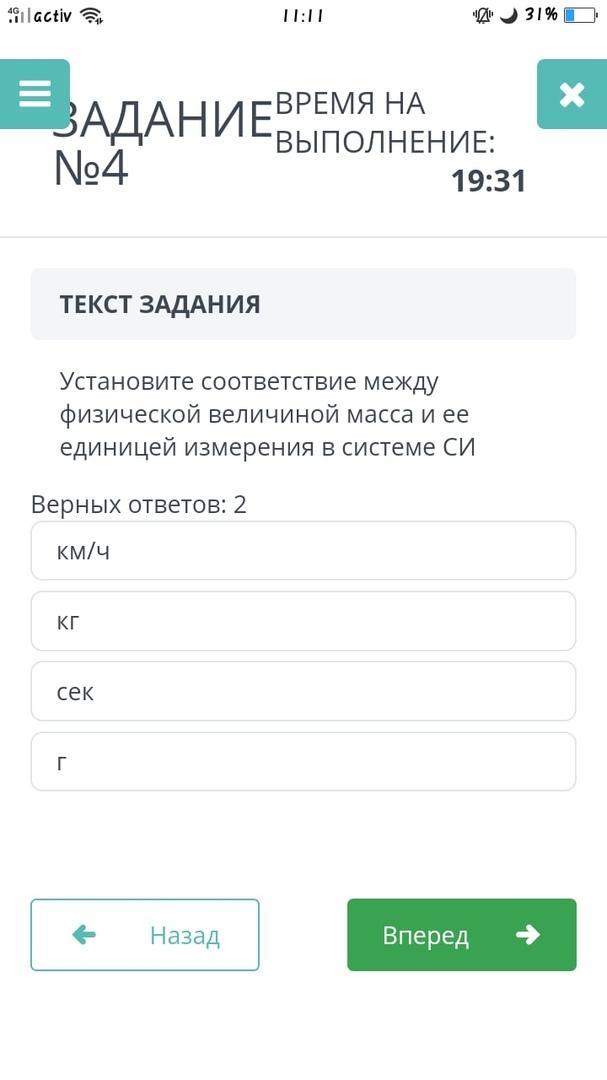Tap the silent mode bell icon
The image size is (607, 1080).
pyautogui.click(x=483, y=16)
